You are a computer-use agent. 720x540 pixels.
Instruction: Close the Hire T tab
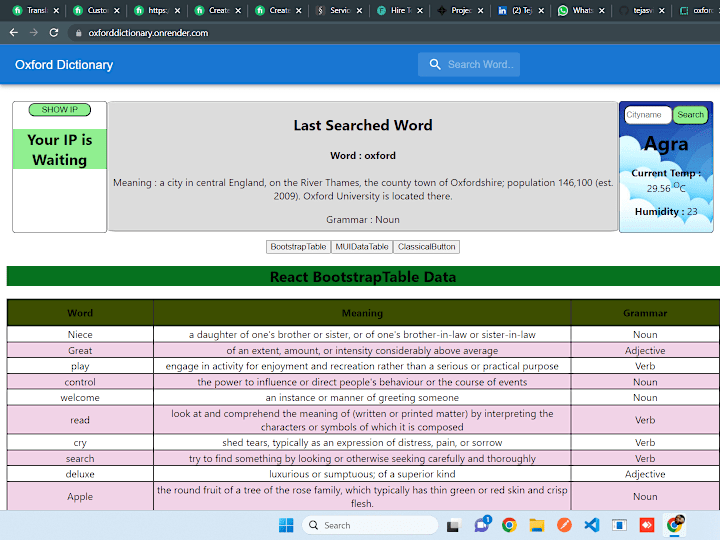(420, 10)
